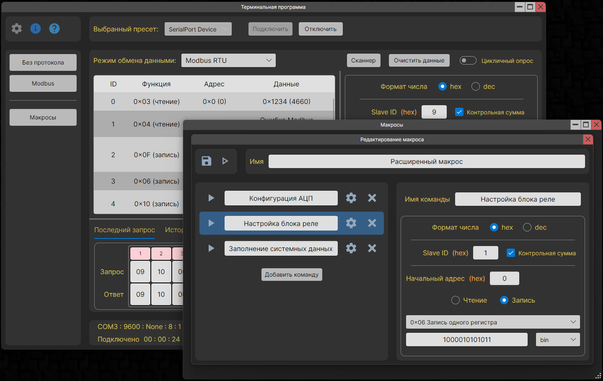
Task: Select table row 1 with 0x04 (чтение)
Action: (x=139, y=124)
